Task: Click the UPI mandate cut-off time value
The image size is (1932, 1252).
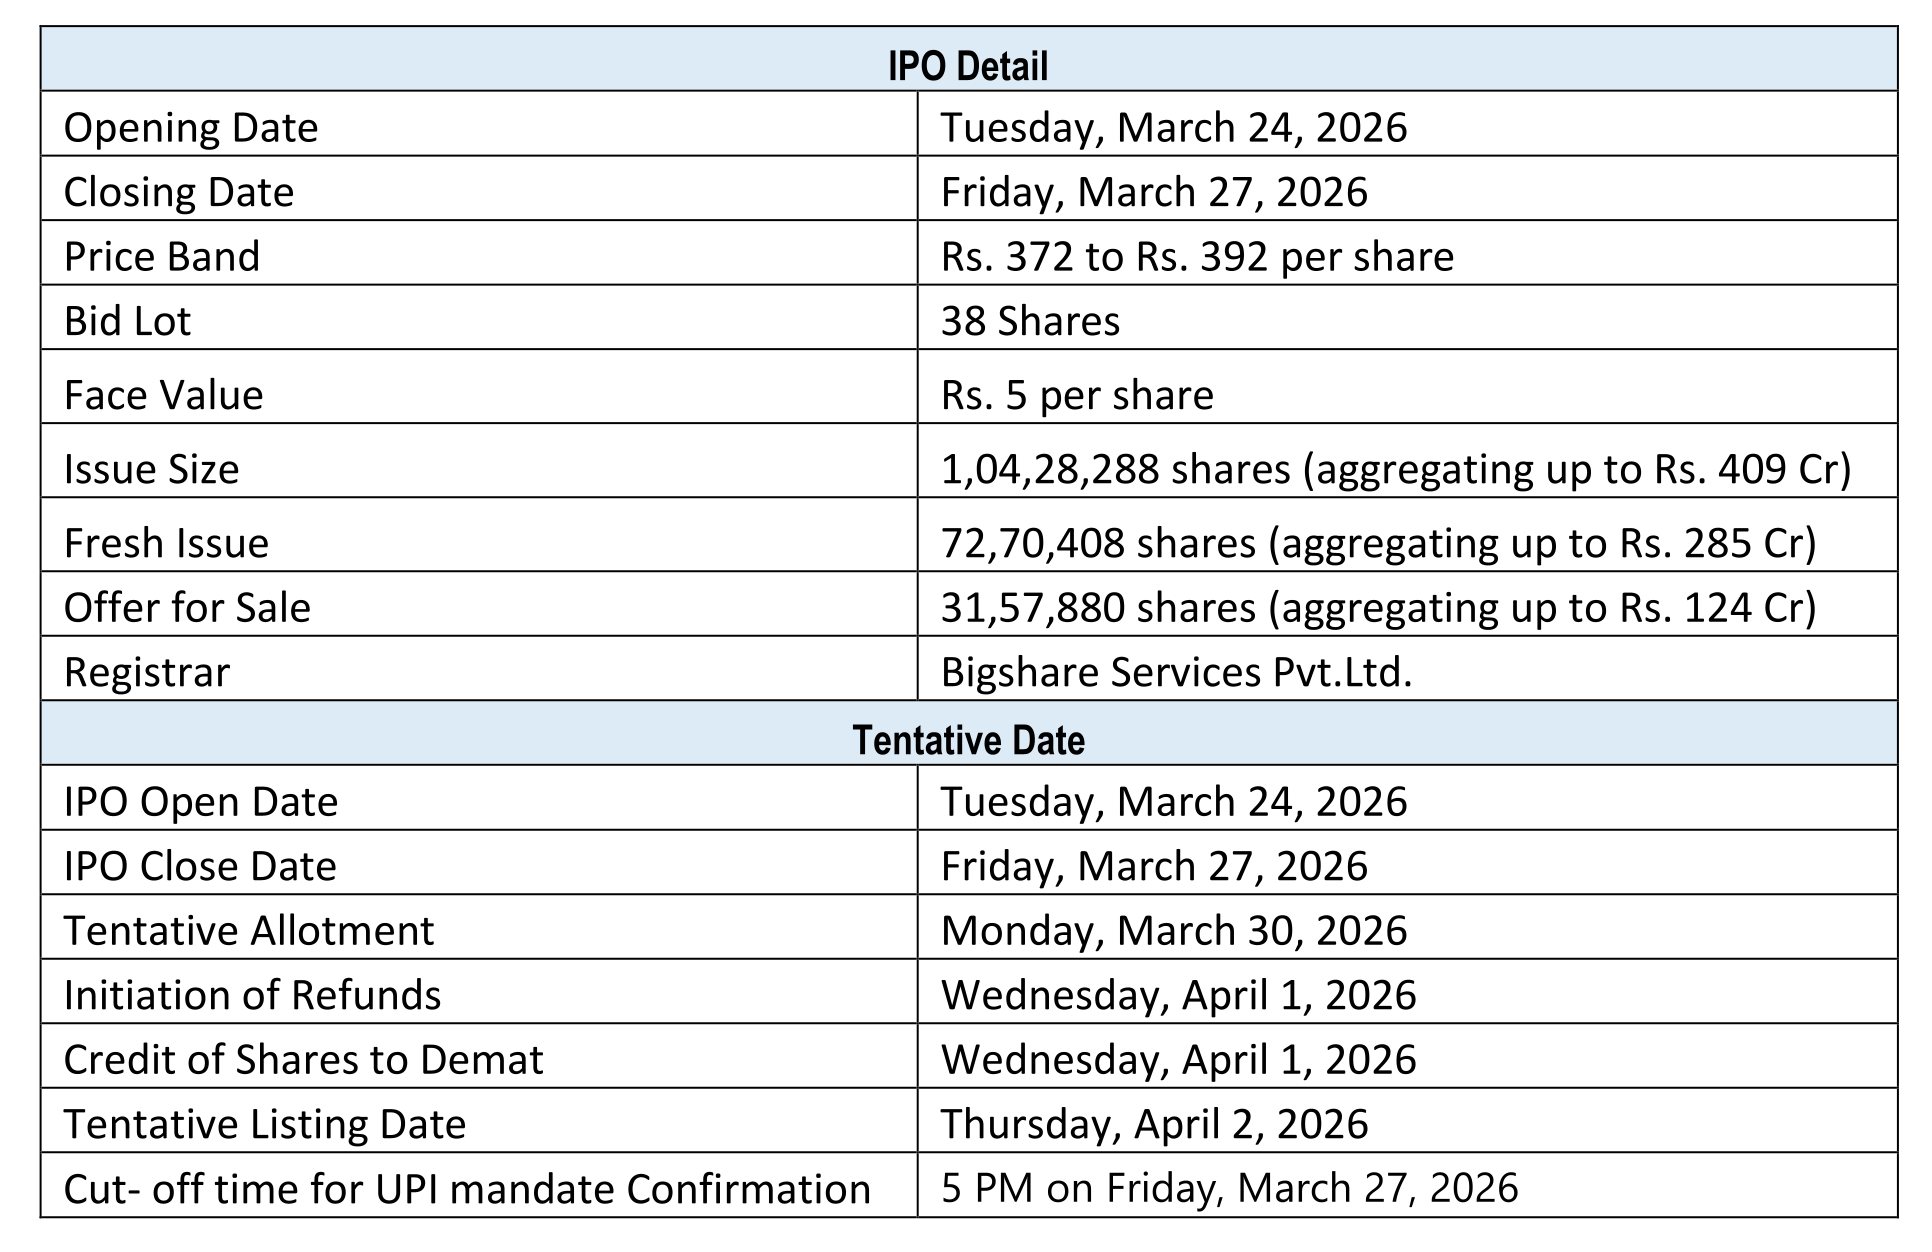Action: pyautogui.click(x=1229, y=1188)
